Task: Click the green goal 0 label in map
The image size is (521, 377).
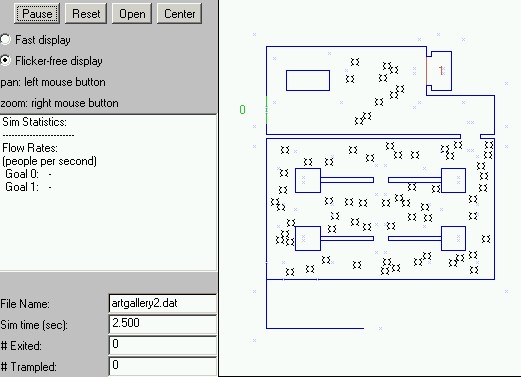Action: pos(242,109)
